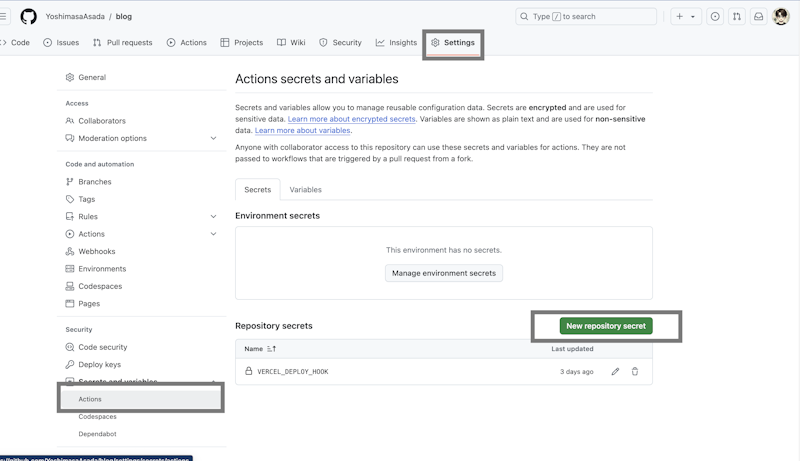Open the create new plus dropdown
Image resolution: width=800 pixels, height=461 pixels.
(685, 16)
